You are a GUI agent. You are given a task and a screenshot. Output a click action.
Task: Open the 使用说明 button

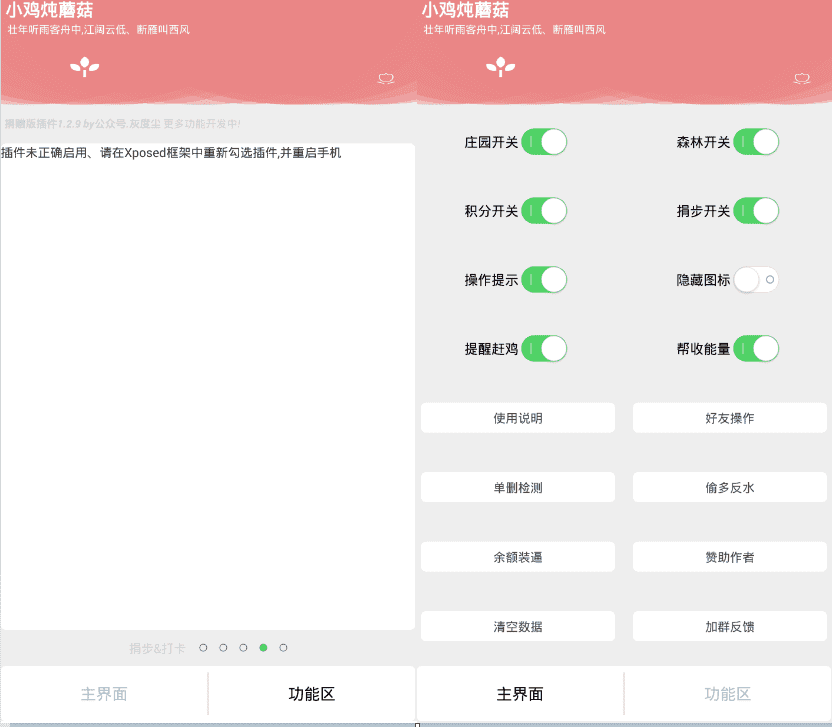point(518,418)
